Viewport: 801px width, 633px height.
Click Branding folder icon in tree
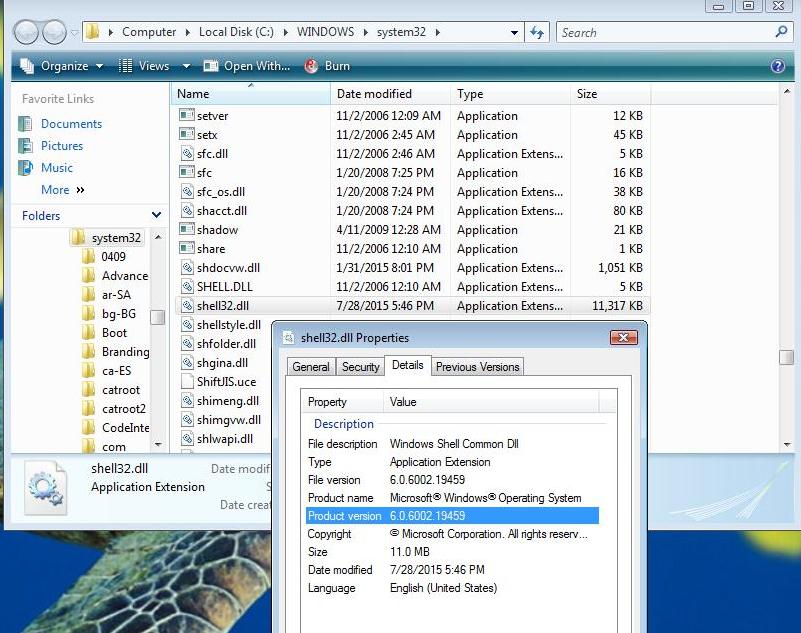[89, 351]
